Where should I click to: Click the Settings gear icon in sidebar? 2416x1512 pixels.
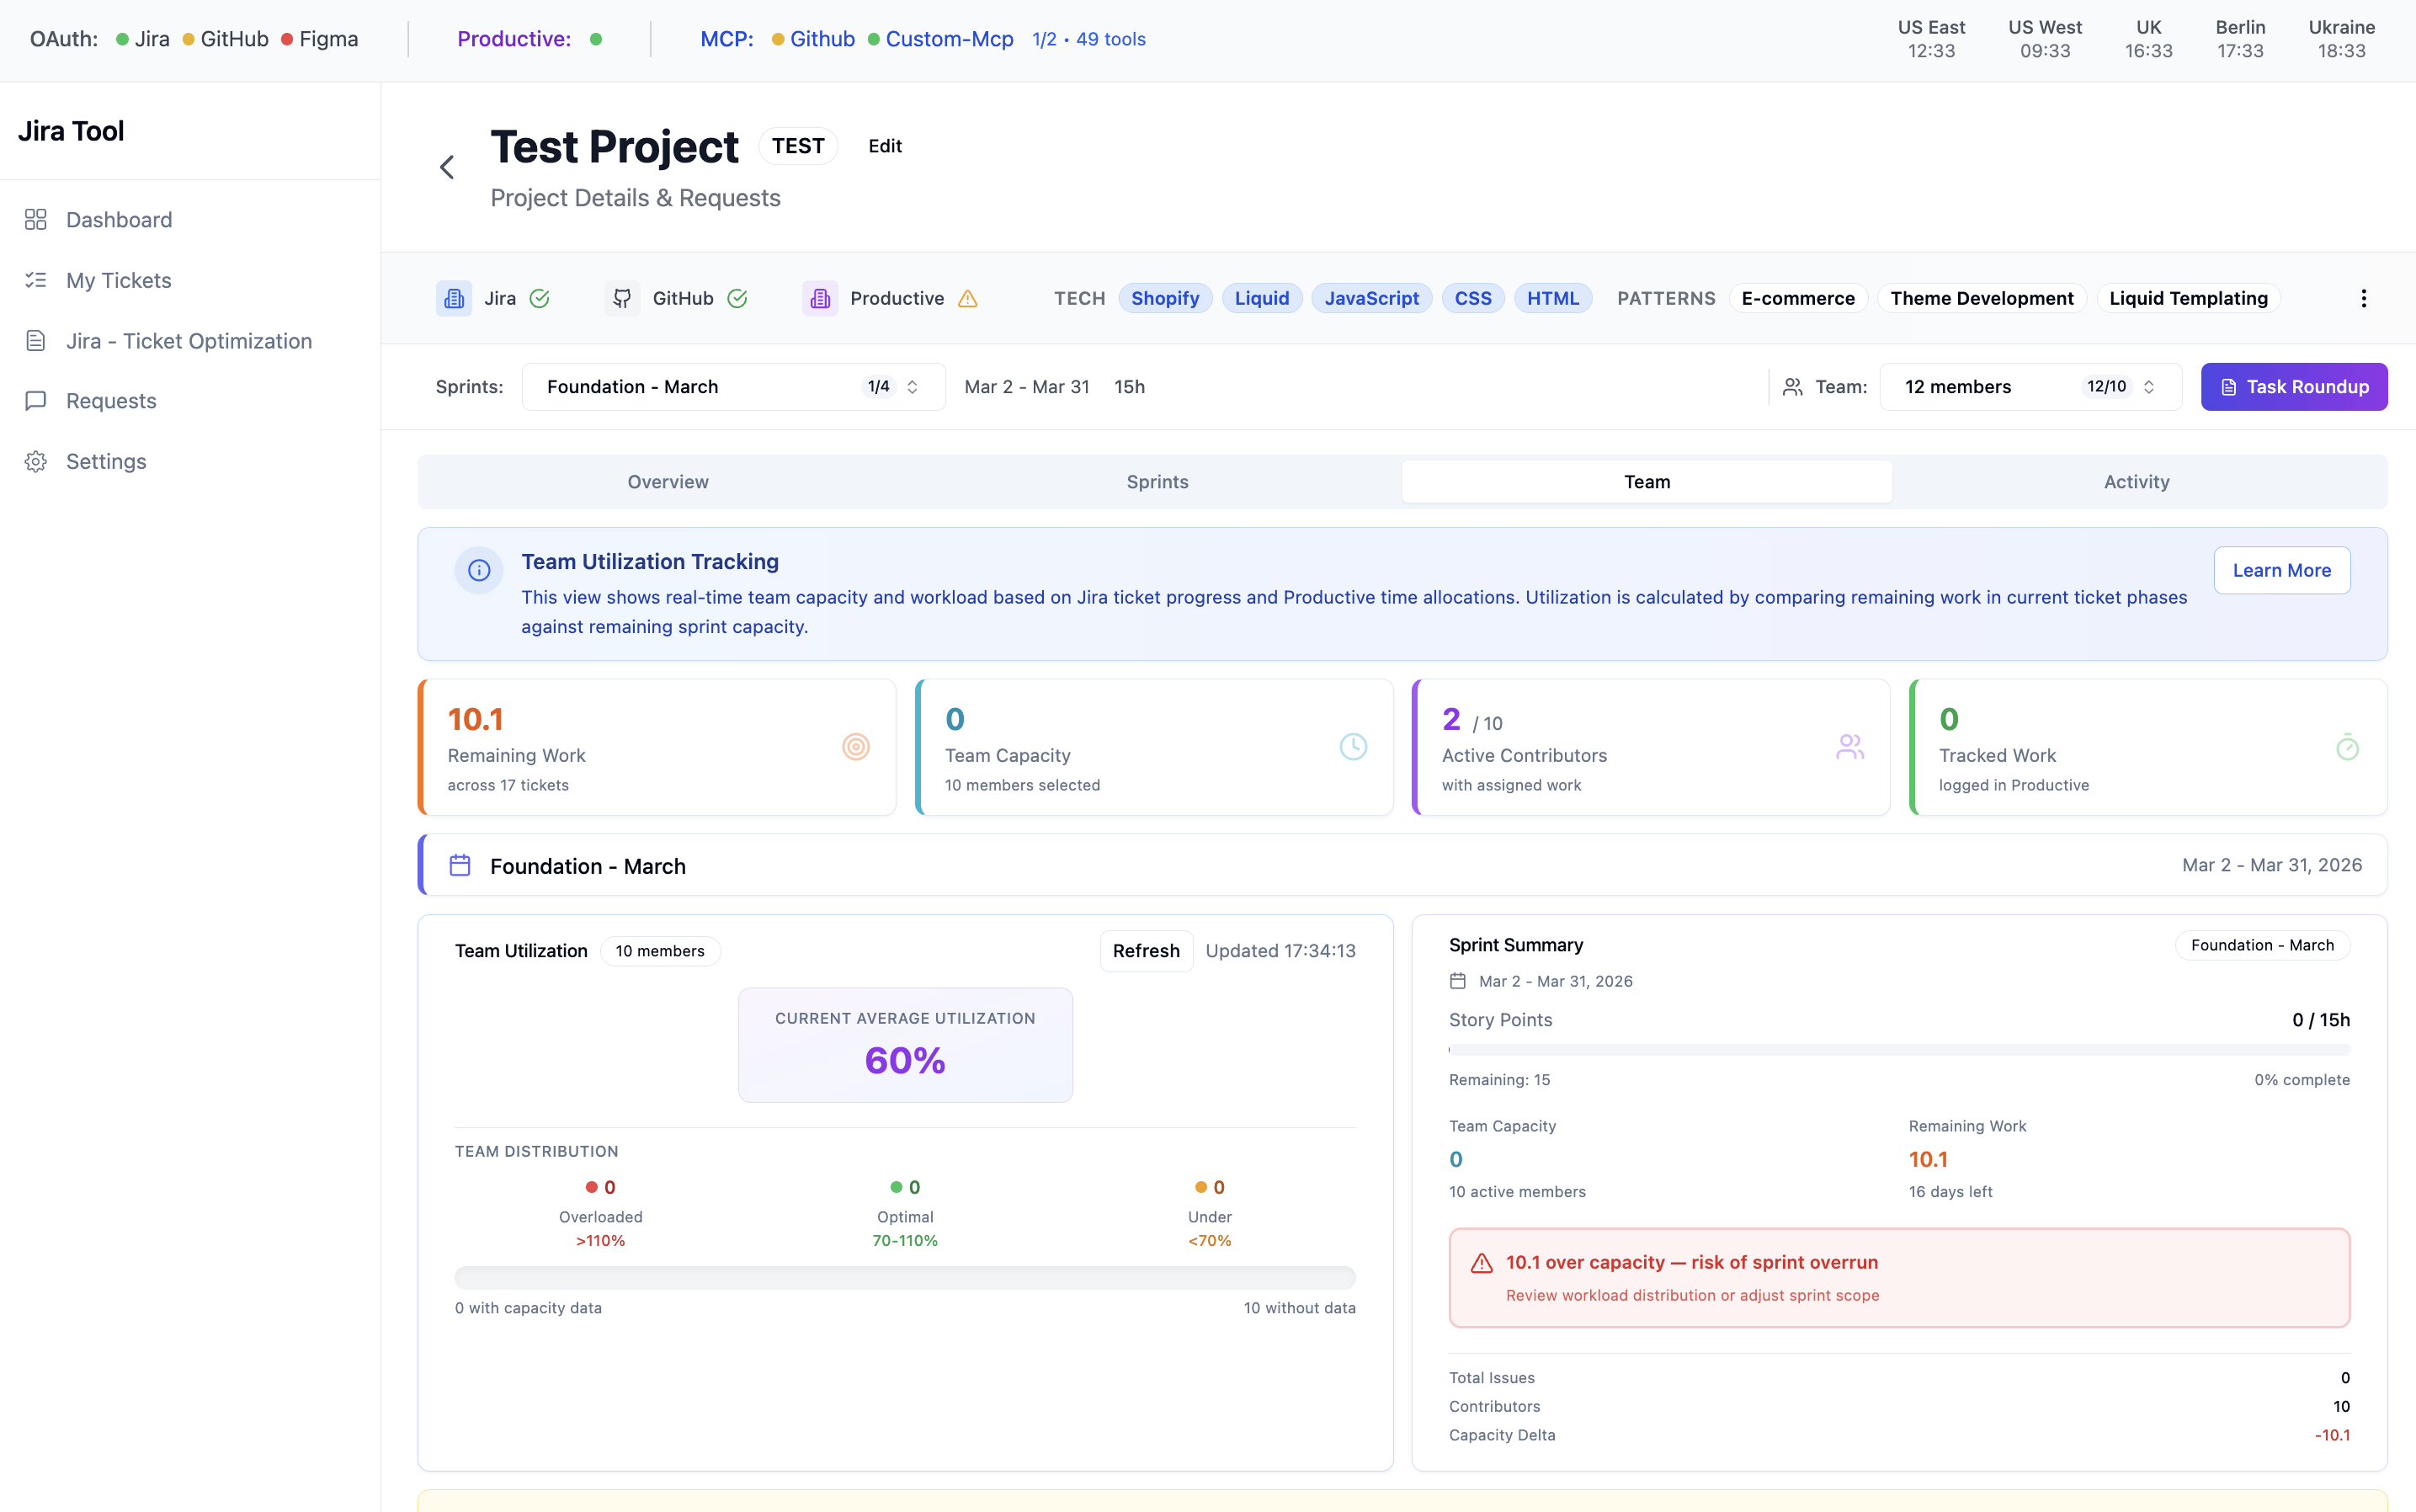36,461
